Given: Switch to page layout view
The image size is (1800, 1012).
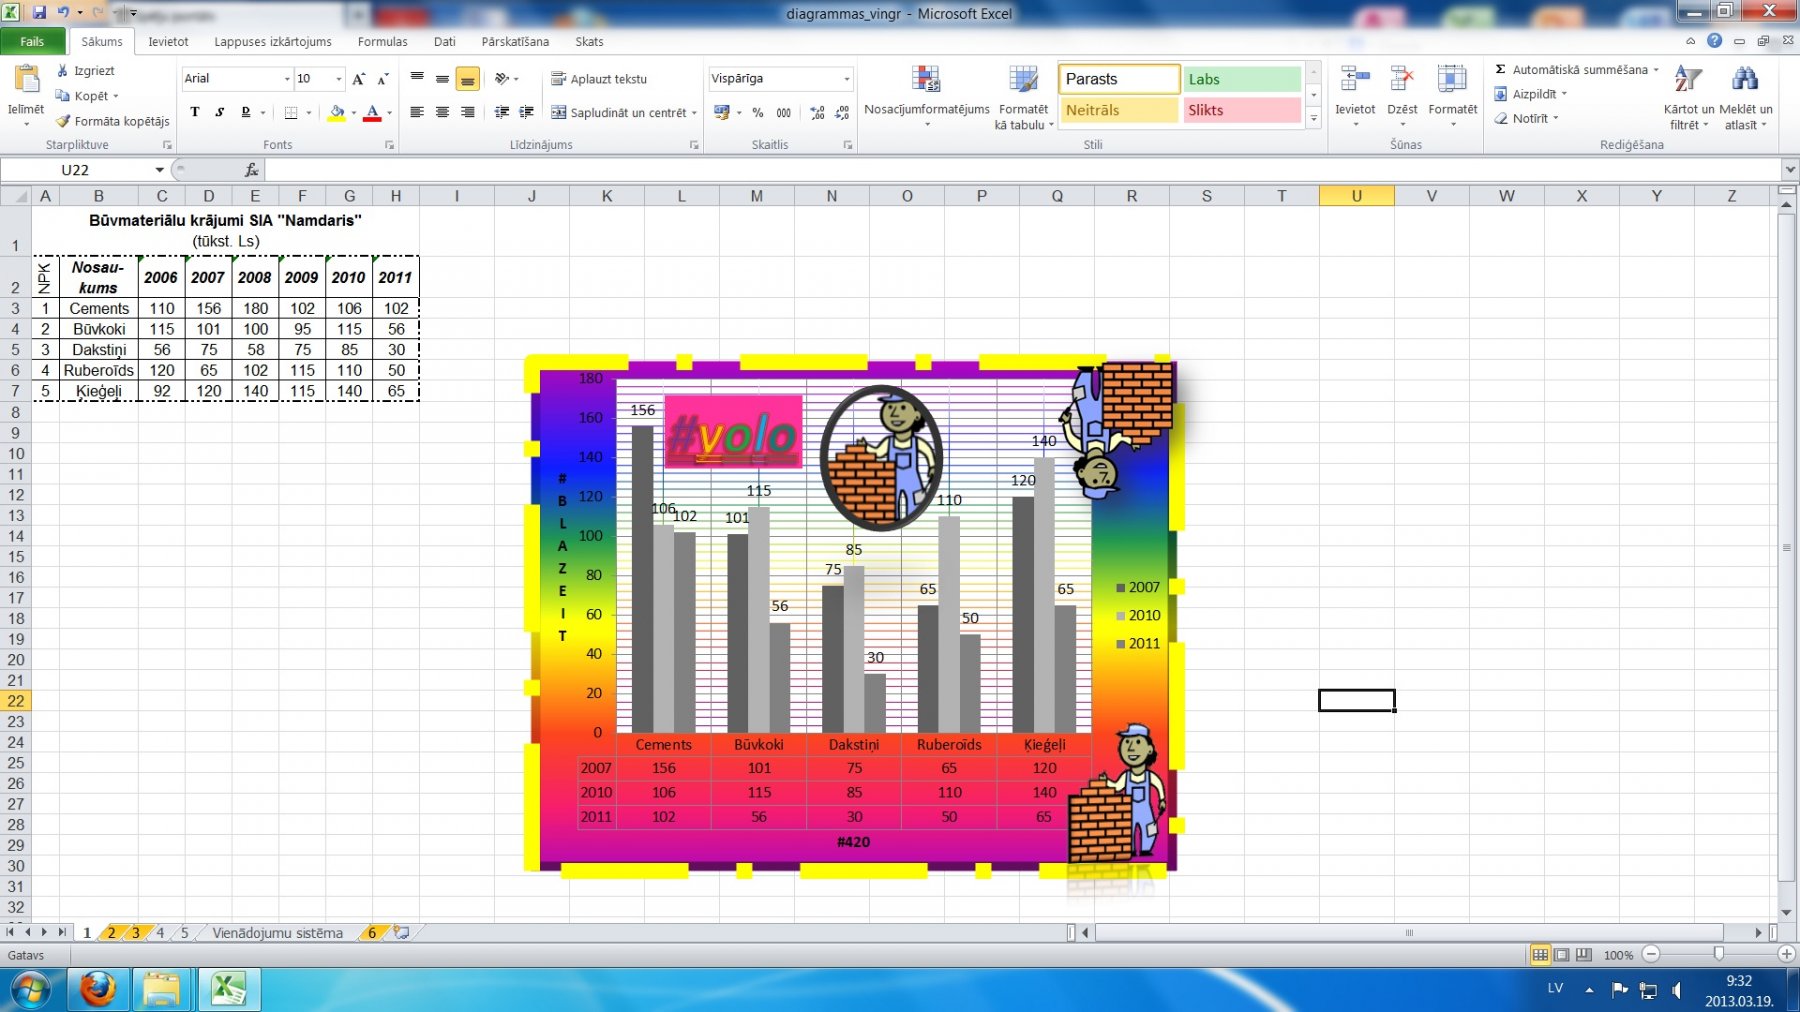Looking at the screenshot, I should click(x=1562, y=955).
